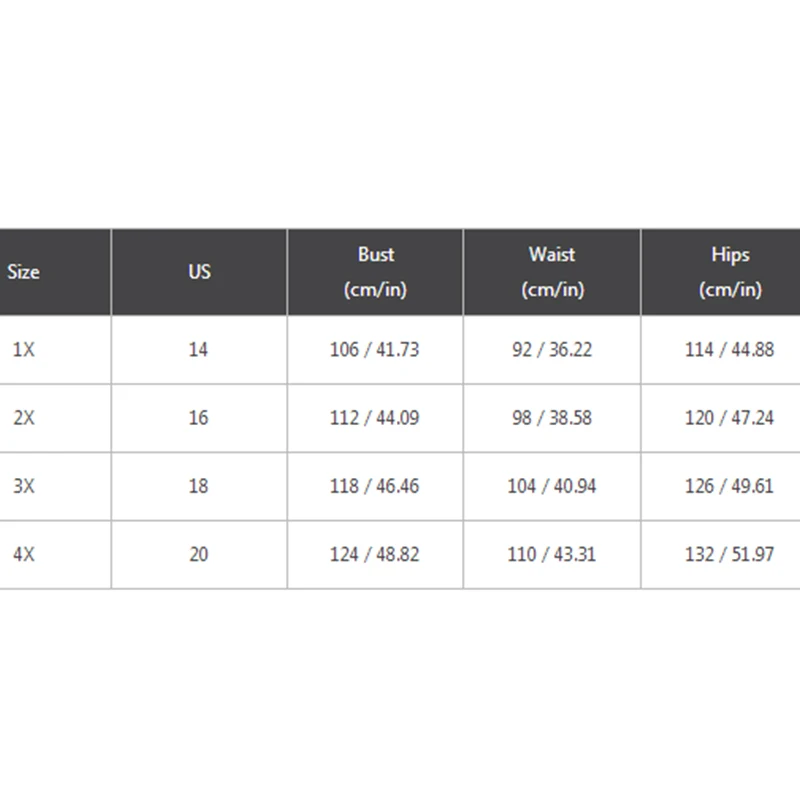The width and height of the screenshot is (800, 800).
Task: Click bust value 106 / 41.73
Action: [x=375, y=350]
